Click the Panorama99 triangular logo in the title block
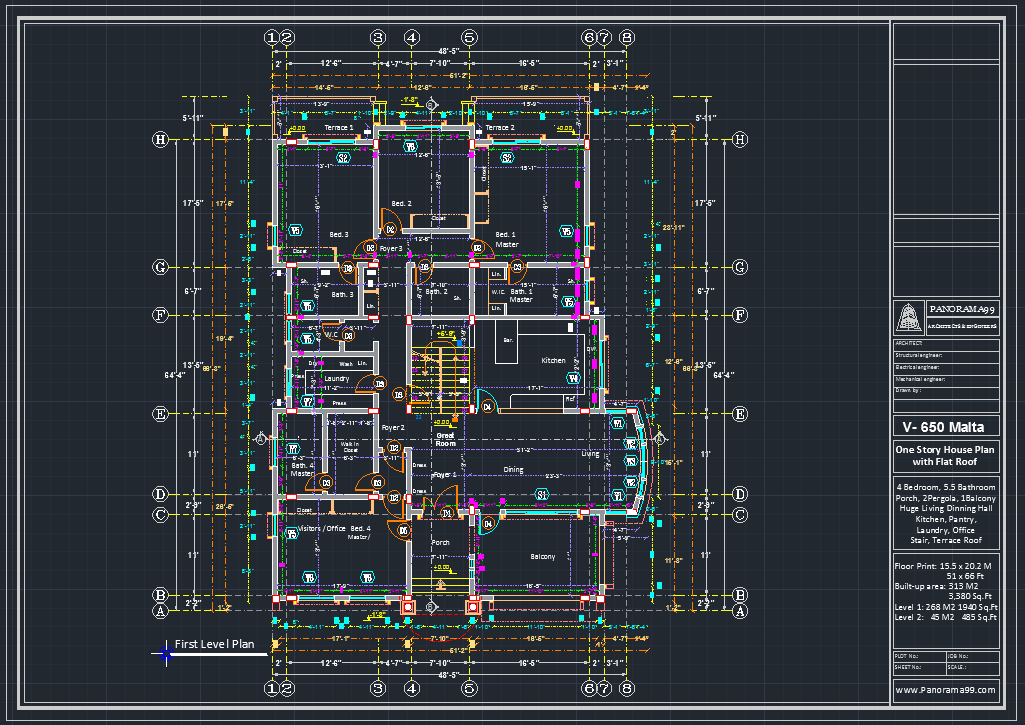1025x725 pixels. (909, 317)
